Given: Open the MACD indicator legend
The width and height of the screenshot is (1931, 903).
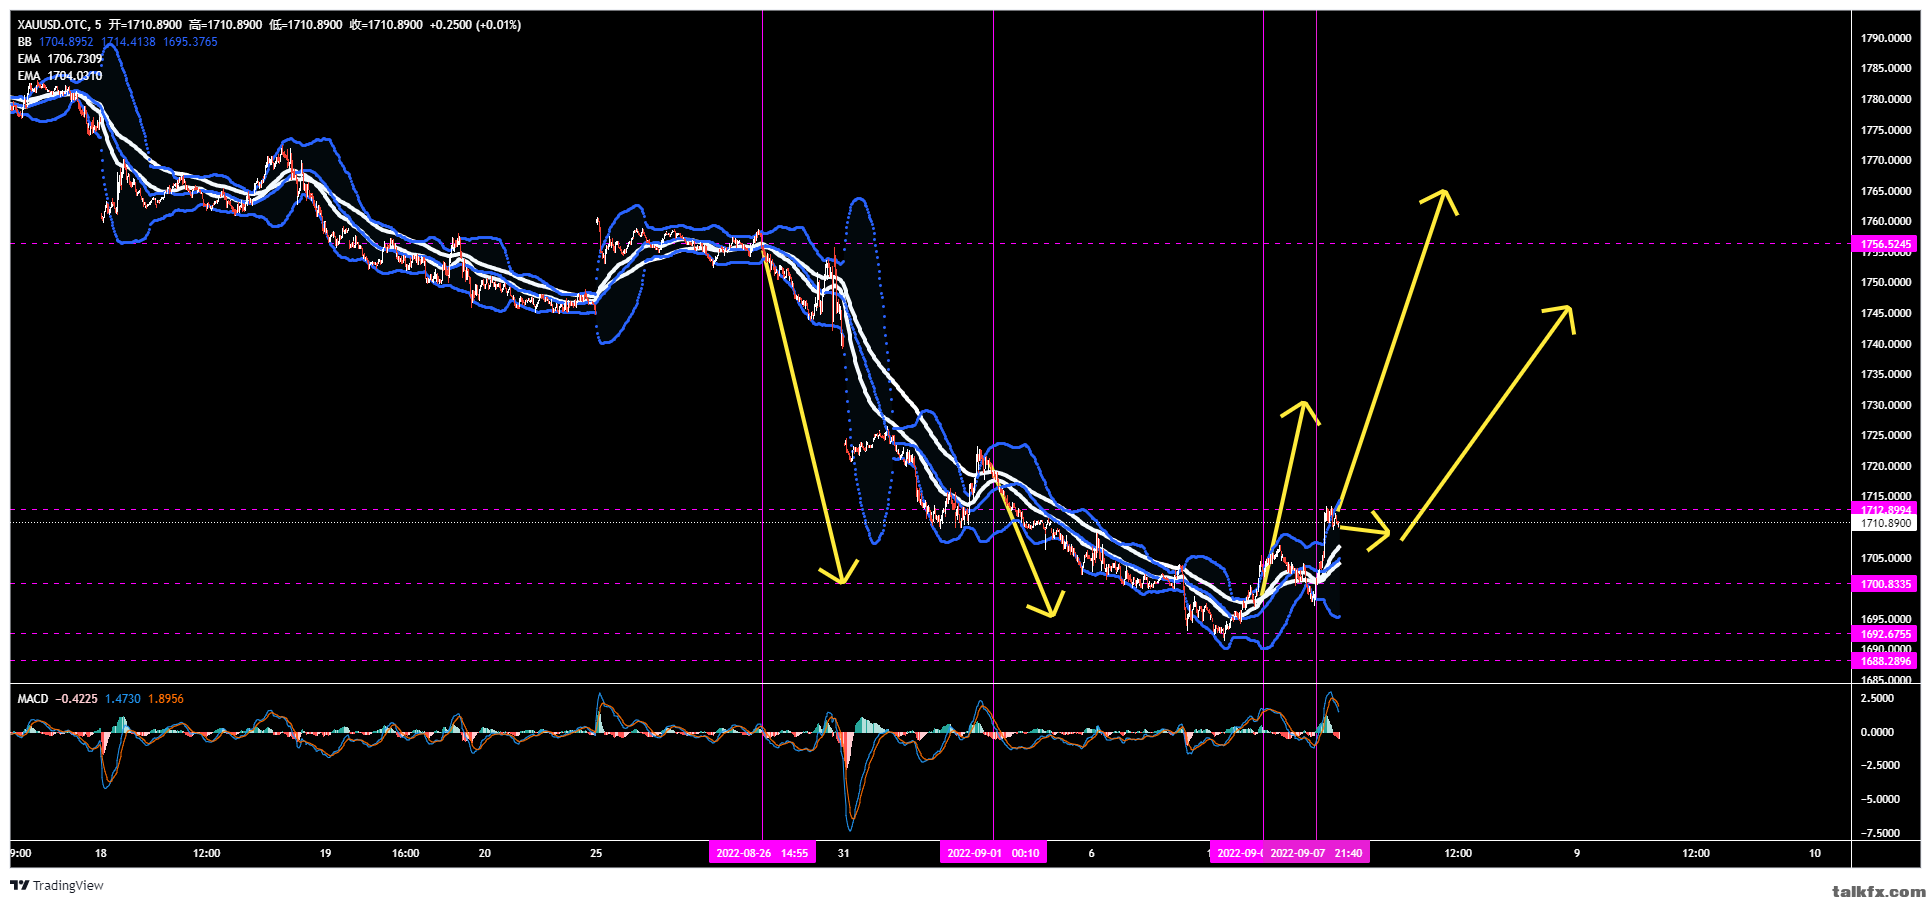Looking at the screenshot, I should pyautogui.click(x=33, y=699).
